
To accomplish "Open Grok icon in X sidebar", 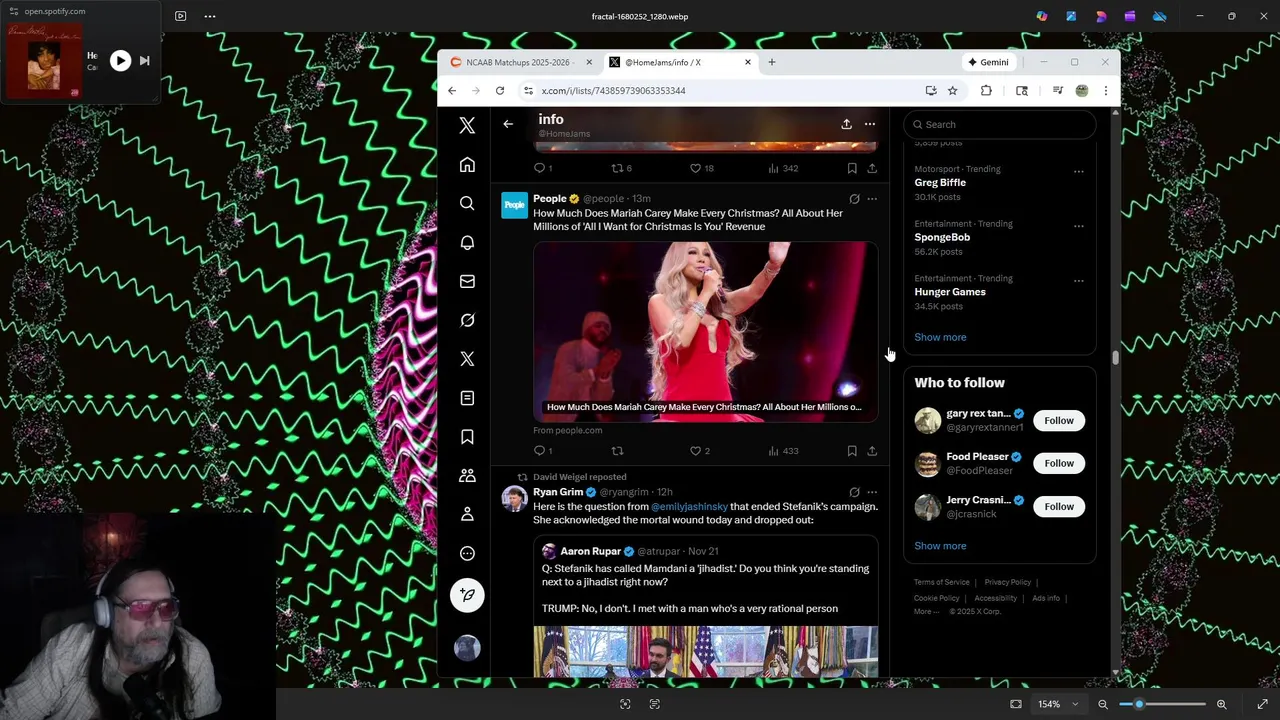I will tap(467, 320).
